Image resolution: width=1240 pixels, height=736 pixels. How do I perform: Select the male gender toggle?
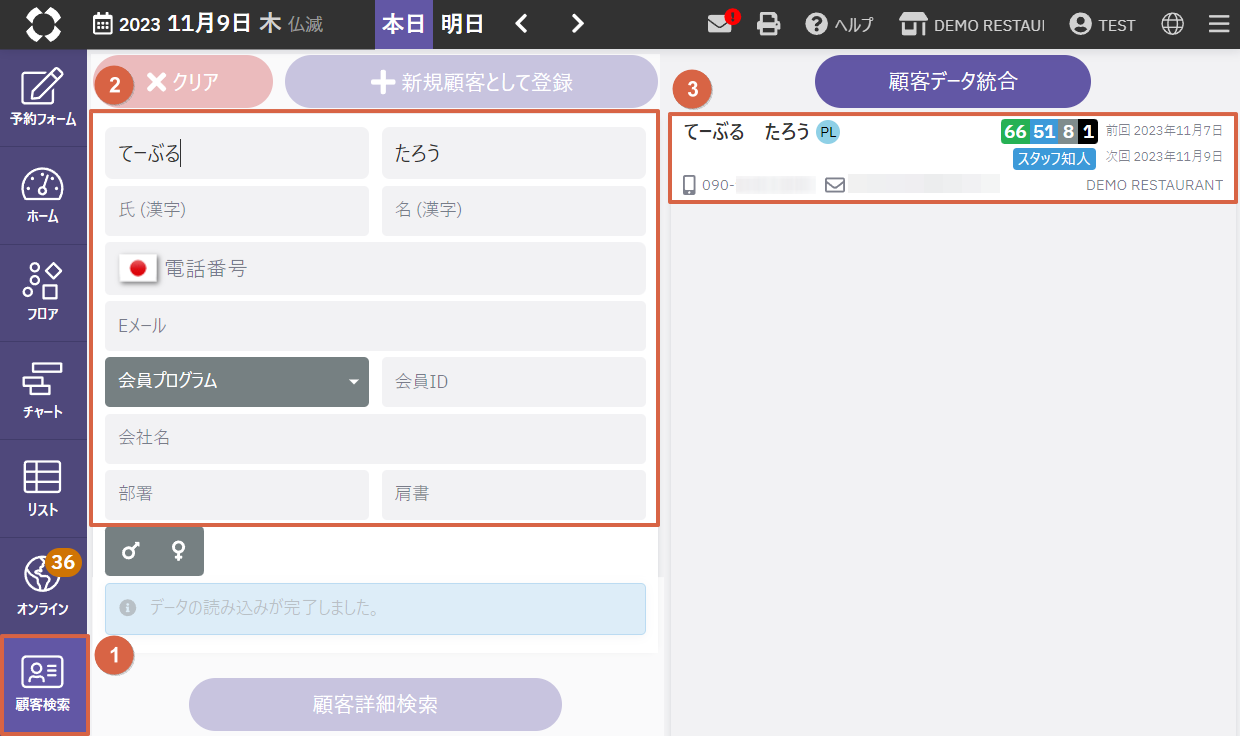coord(130,551)
